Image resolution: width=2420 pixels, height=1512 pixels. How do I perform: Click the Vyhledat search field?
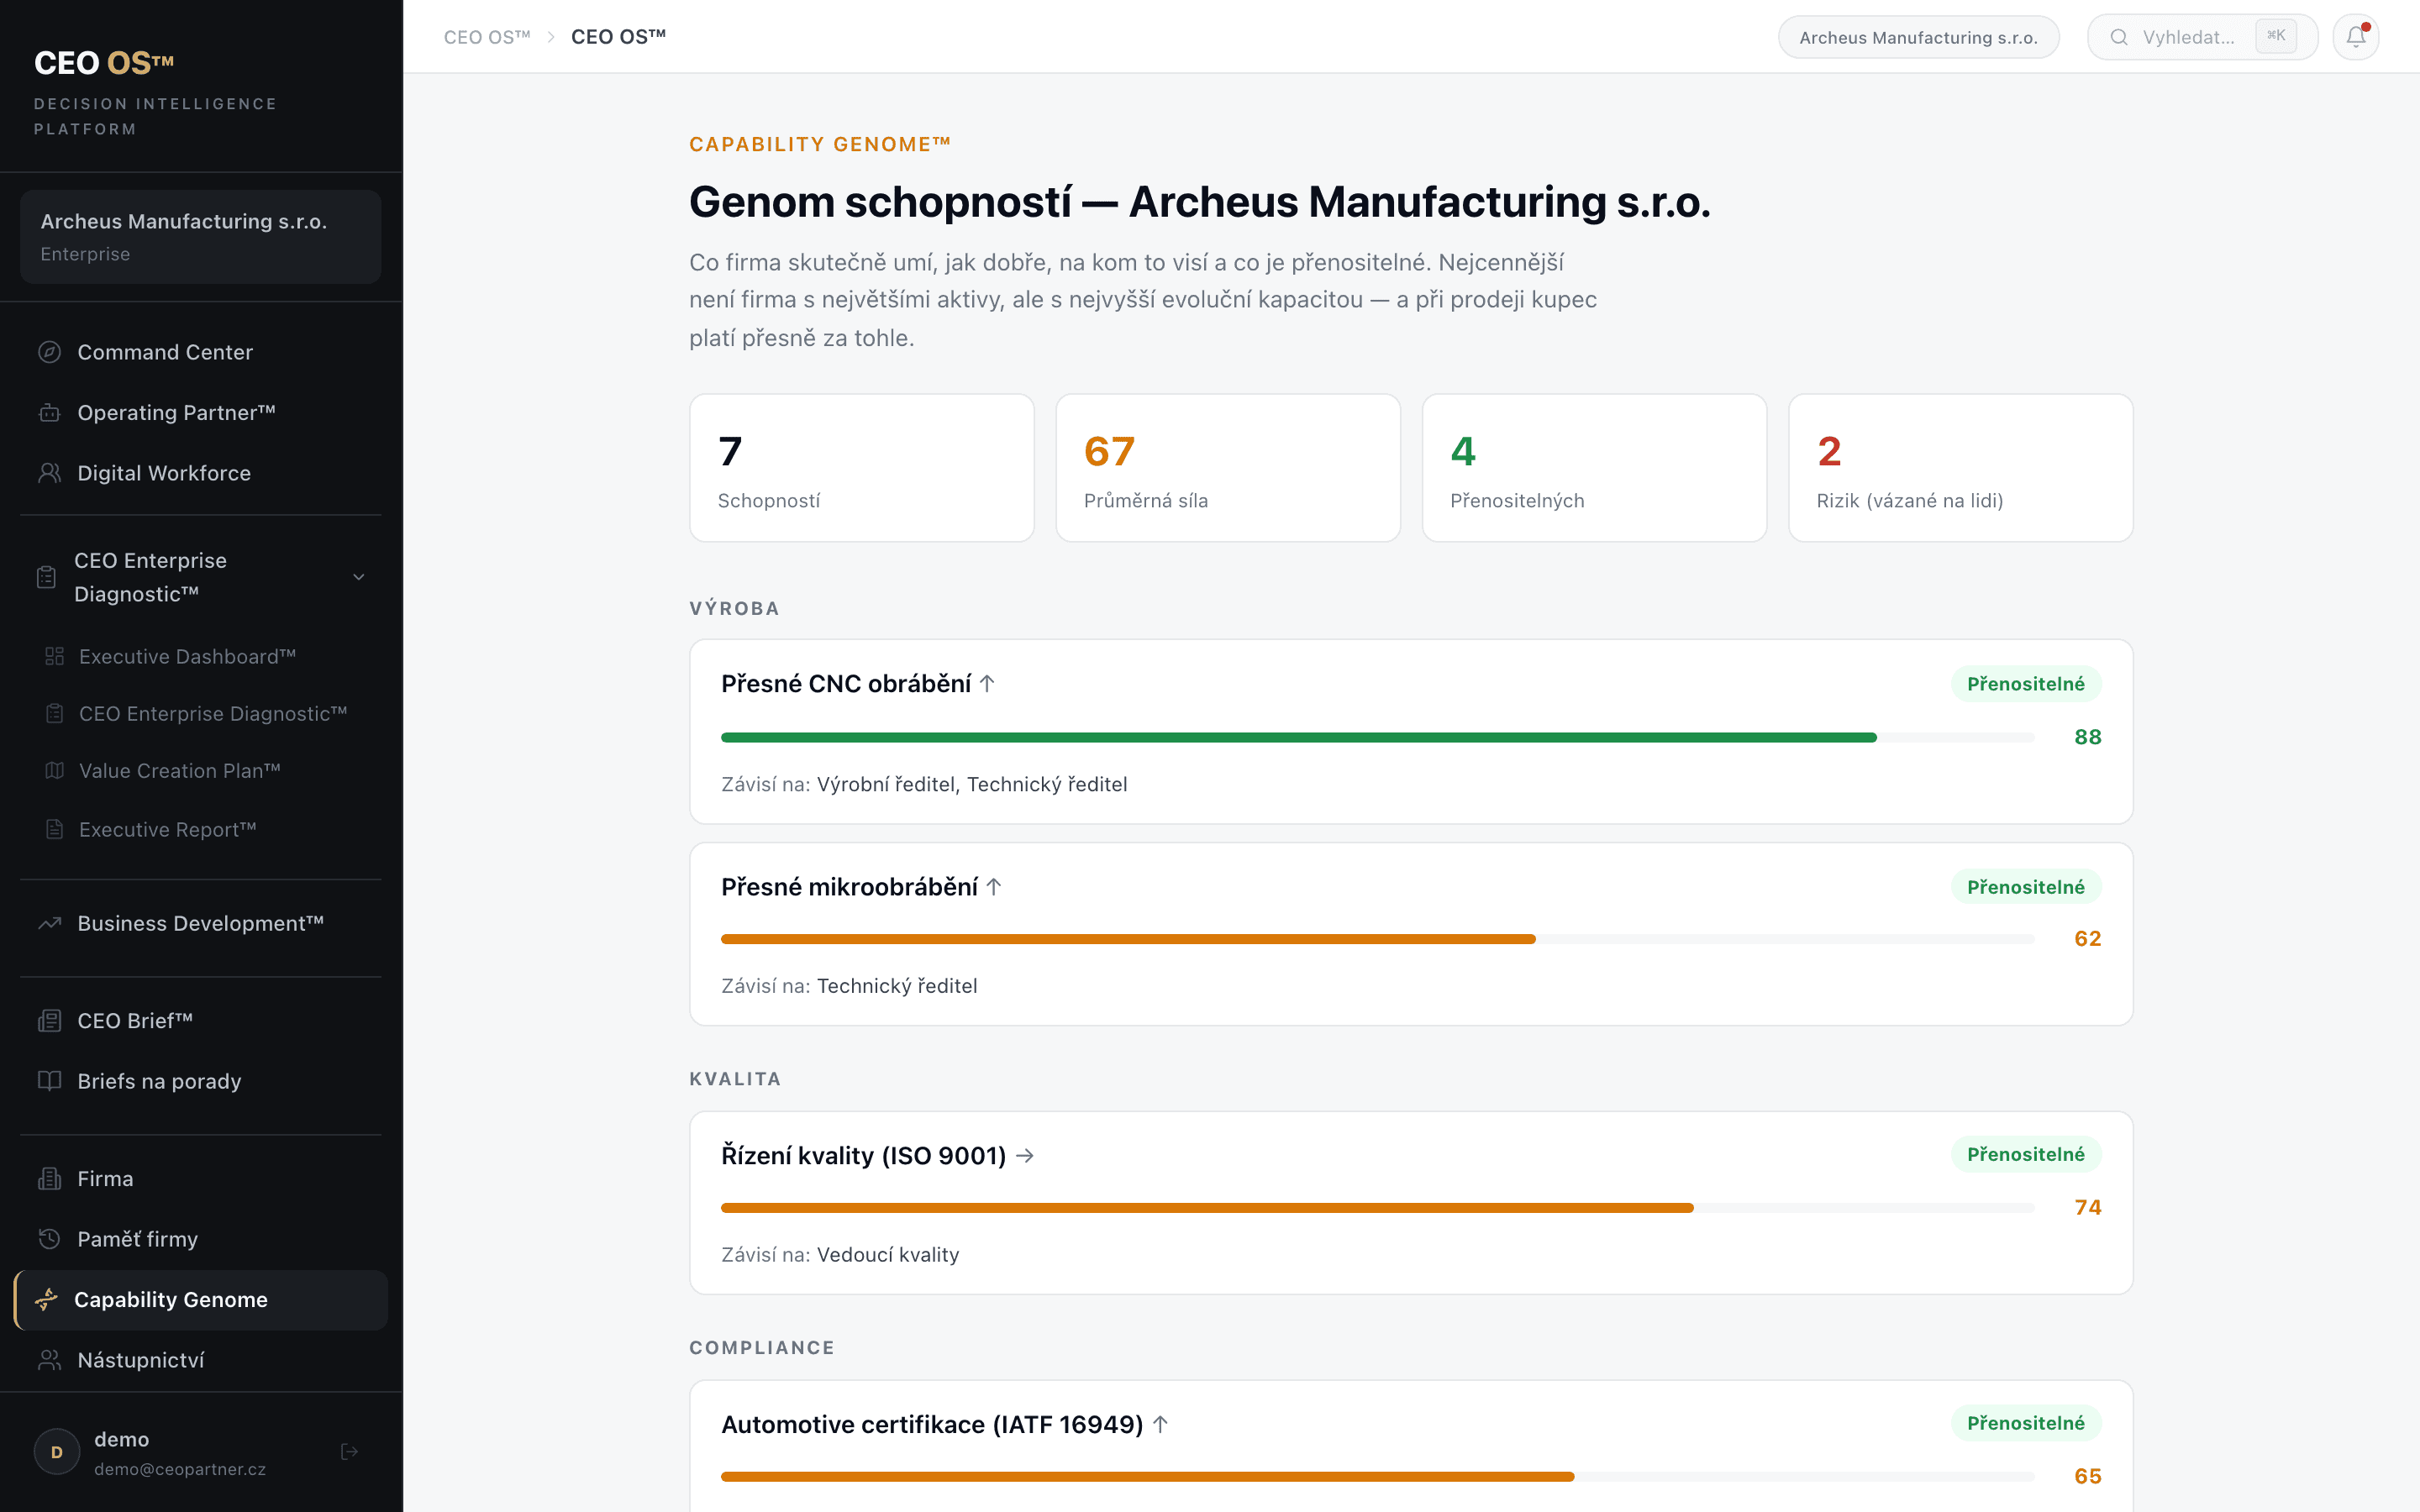point(2202,38)
